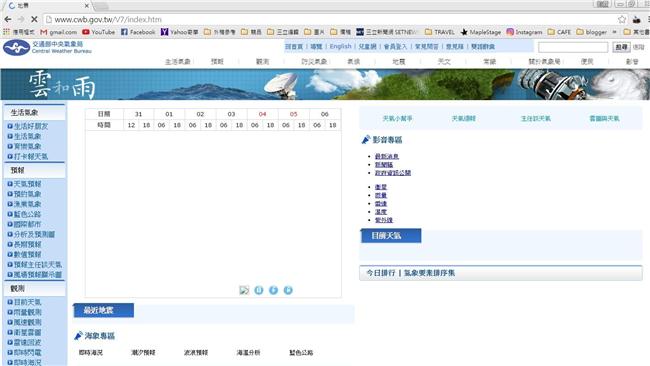Image resolution: width=650 pixels, height=366 pixels.
Task: Select the 目前天氣 blue tab
Action: pos(391,235)
